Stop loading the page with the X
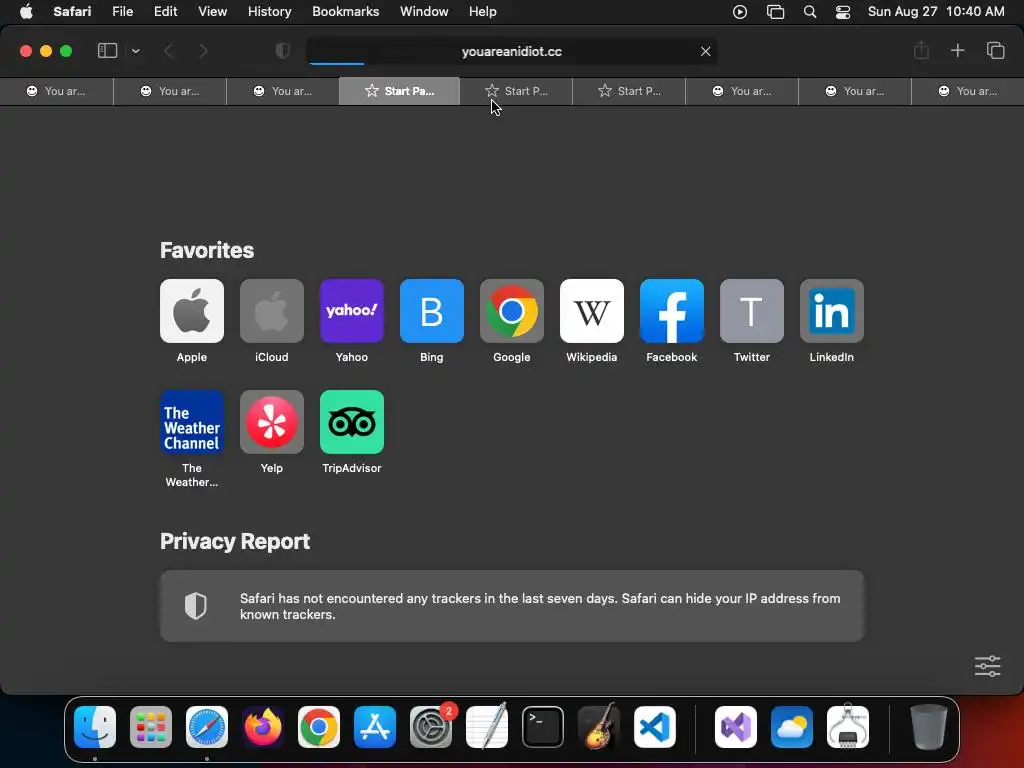 pyautogui.click(x=705, y=51)
